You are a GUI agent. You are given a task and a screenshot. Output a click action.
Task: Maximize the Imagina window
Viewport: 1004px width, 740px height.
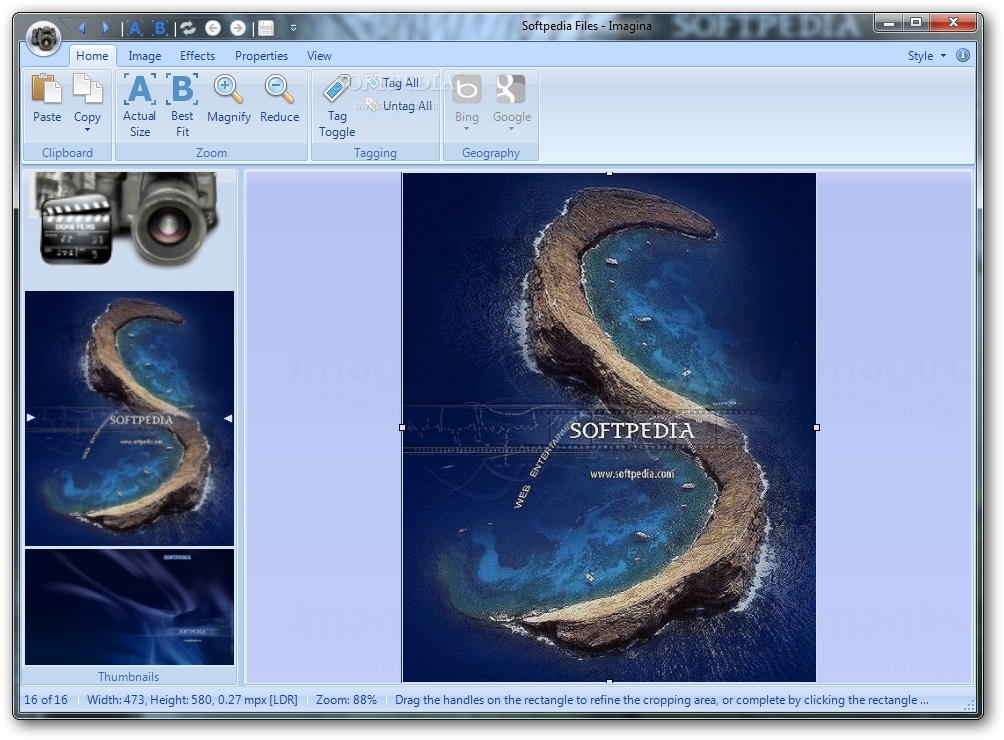tap(916, 23)
